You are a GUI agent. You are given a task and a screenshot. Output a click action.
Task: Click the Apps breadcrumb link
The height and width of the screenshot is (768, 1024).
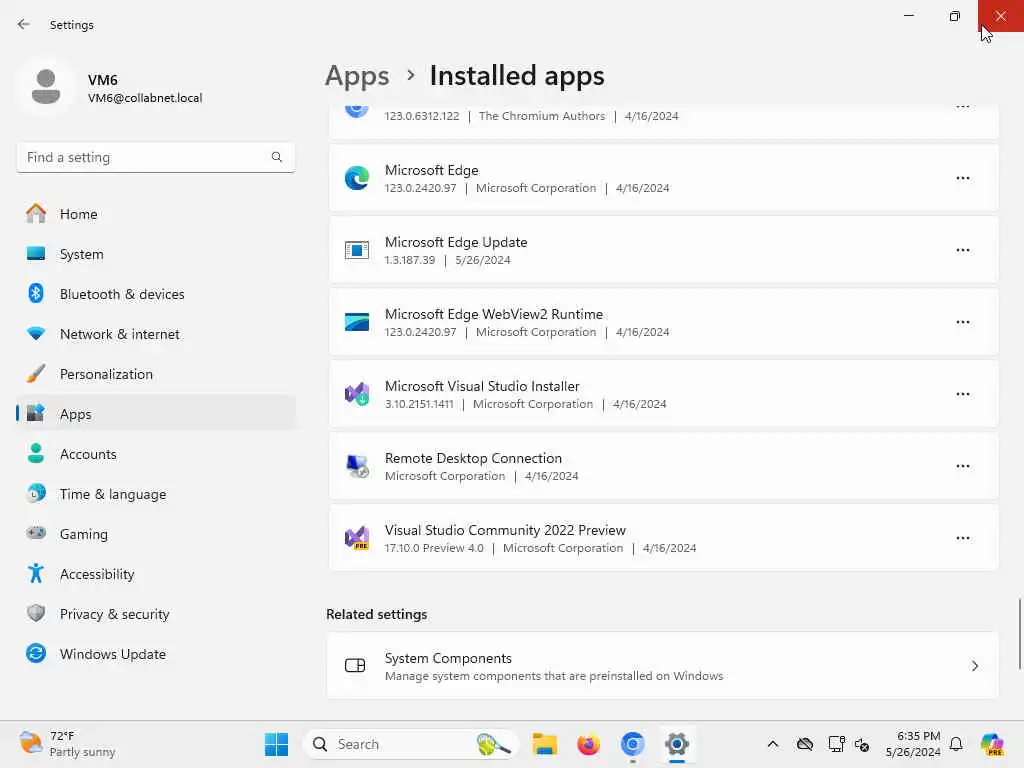[x=357, y=76]
